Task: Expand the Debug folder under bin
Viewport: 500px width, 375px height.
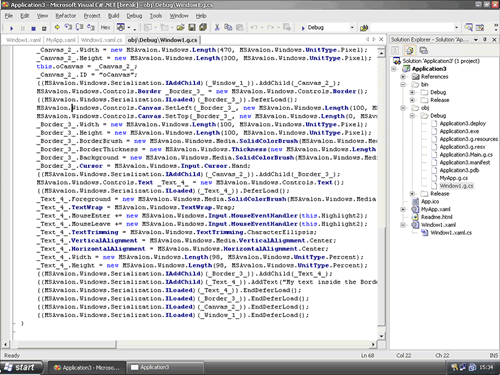Action: point(412,92)
